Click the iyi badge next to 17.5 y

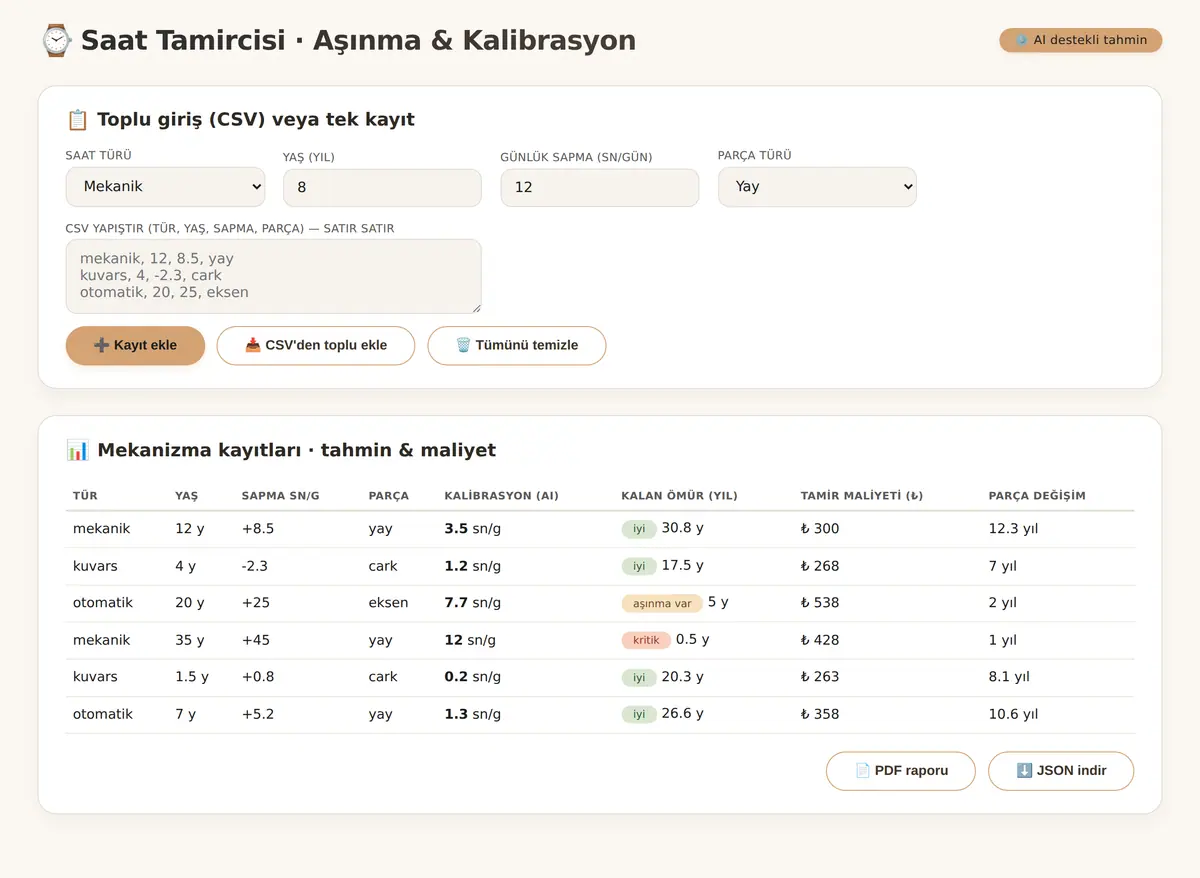pos(639,566)
